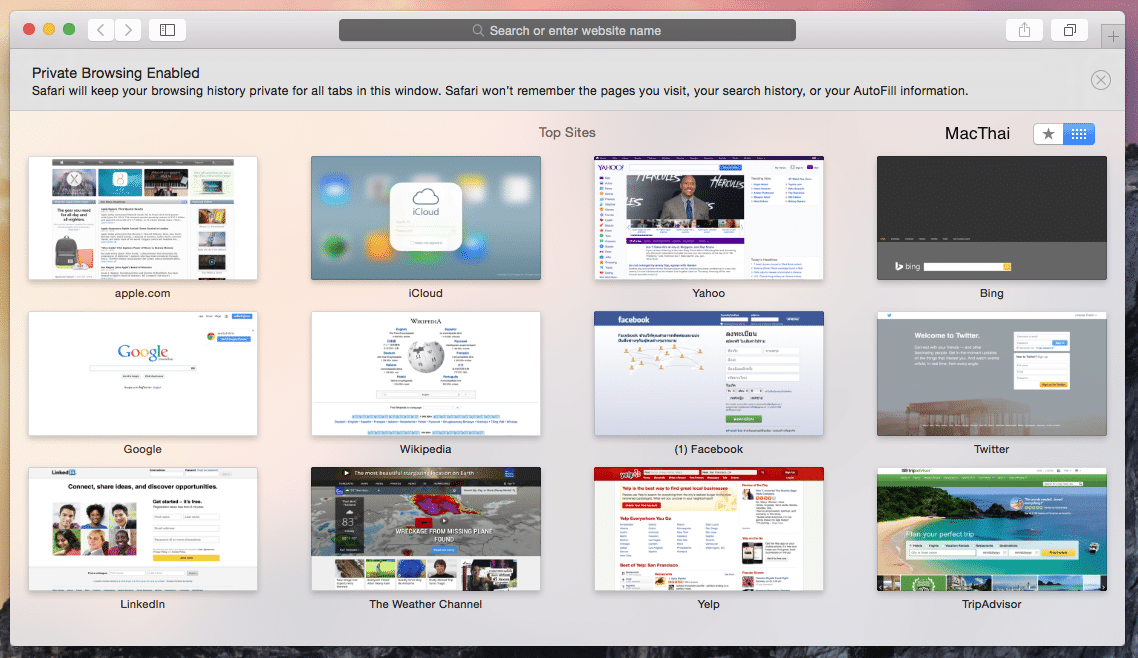Image resolution: width=1138 pixels, height=658 pixels.
Task: Open the Bing thumbnail
Action: point(992,218)
